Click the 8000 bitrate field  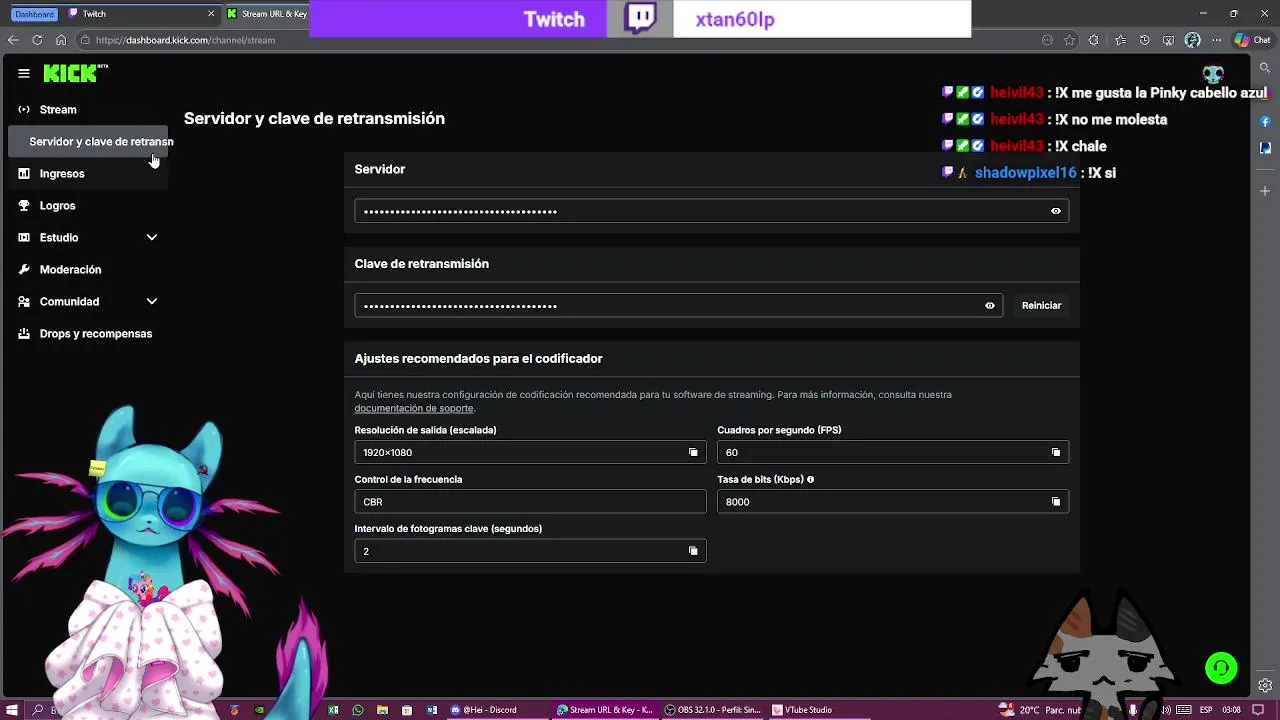(x=893, y=501)
